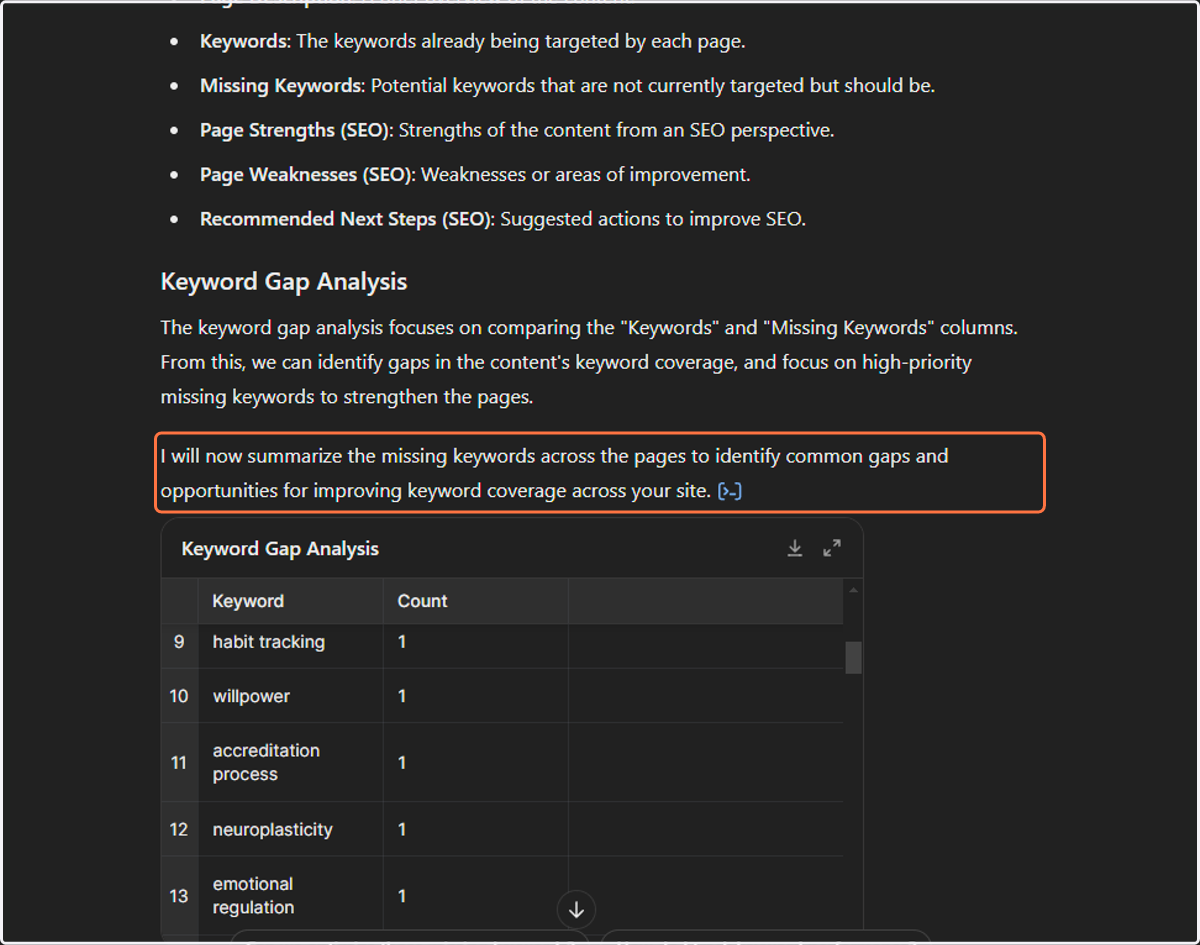The image size is (1200, 945).
Task: Expand the Keyword Gap Analysis table fullscreen
Action: [832, 548]
